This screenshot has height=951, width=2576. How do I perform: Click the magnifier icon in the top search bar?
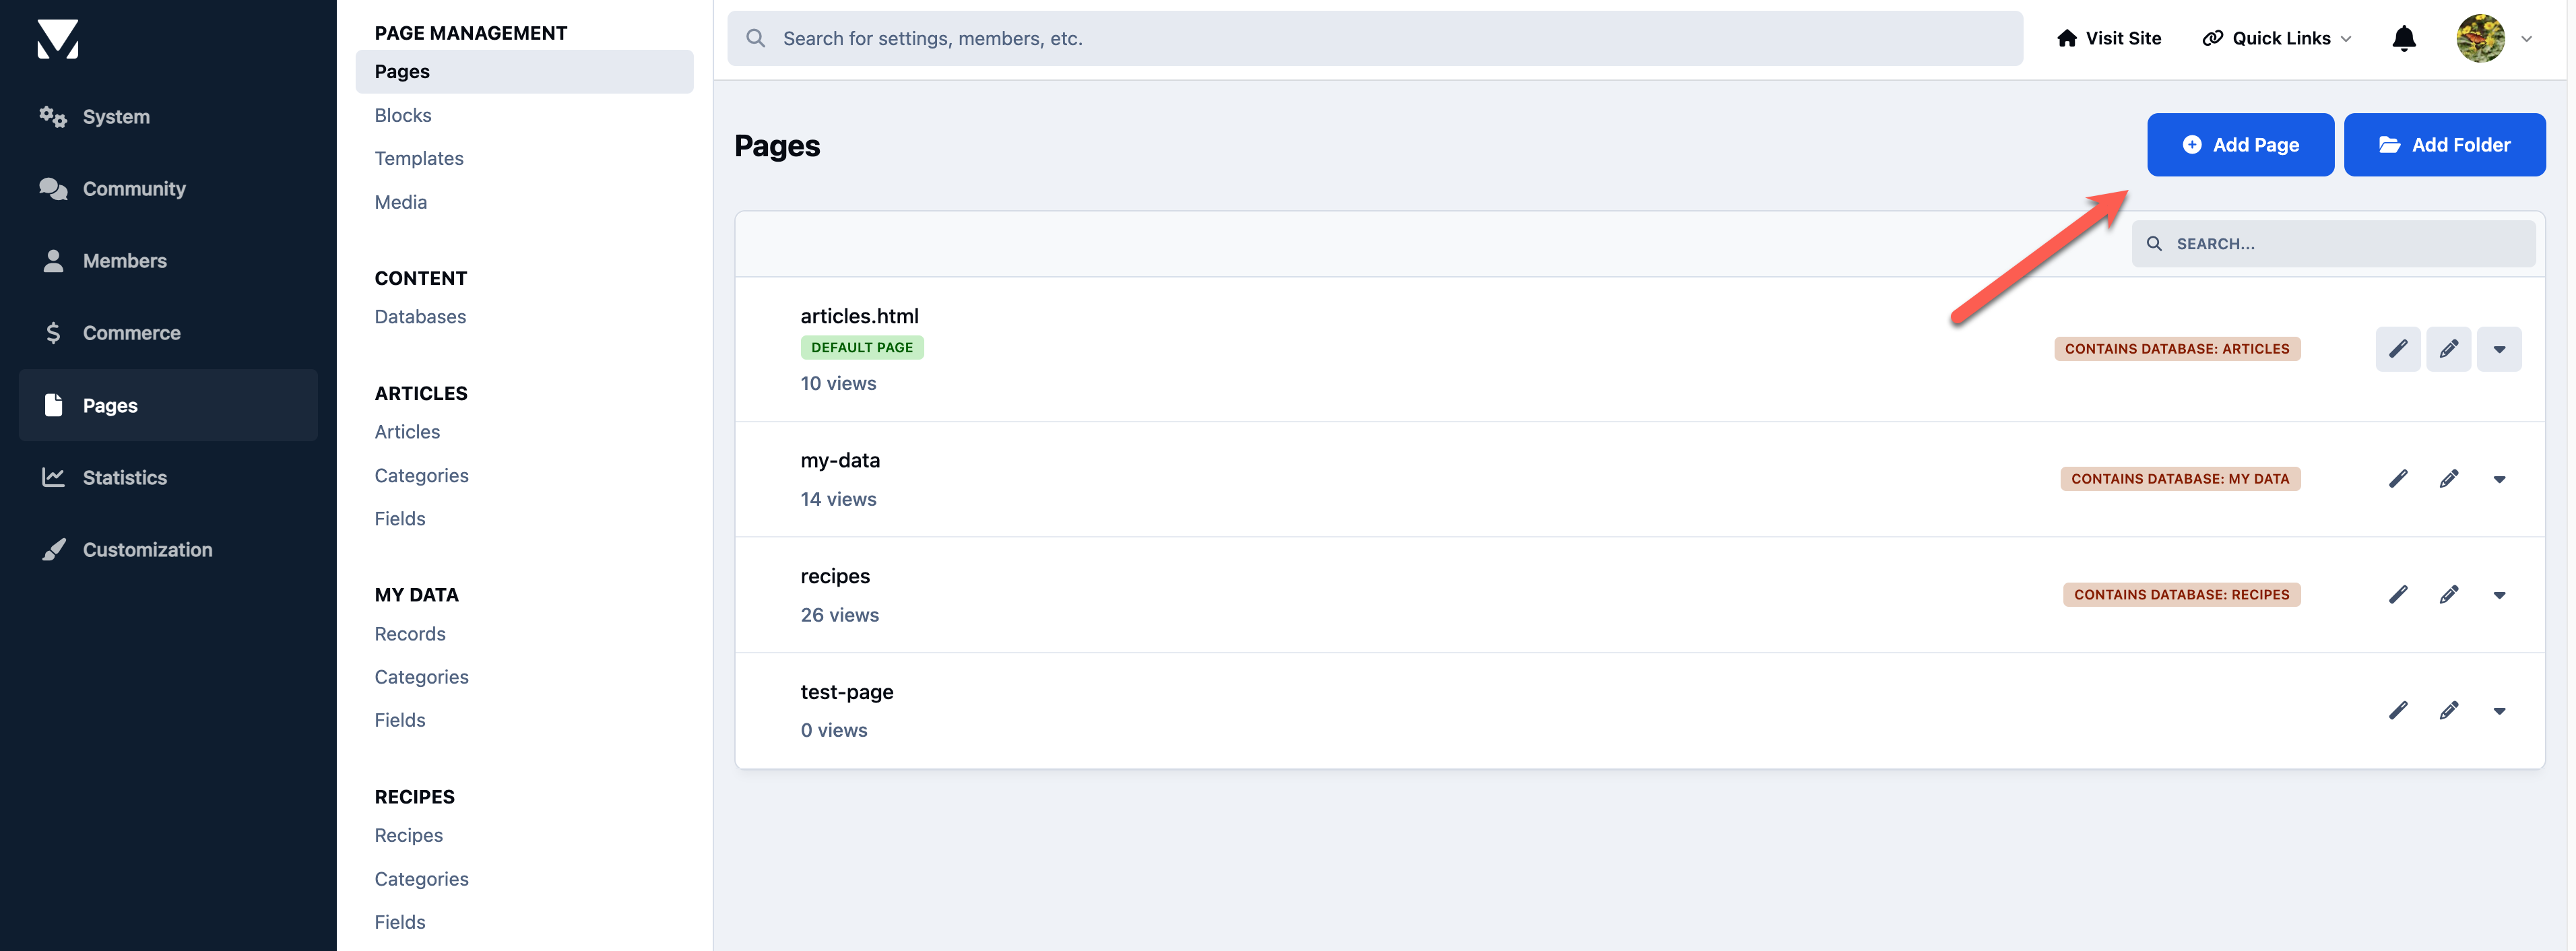tap(756, 38)
